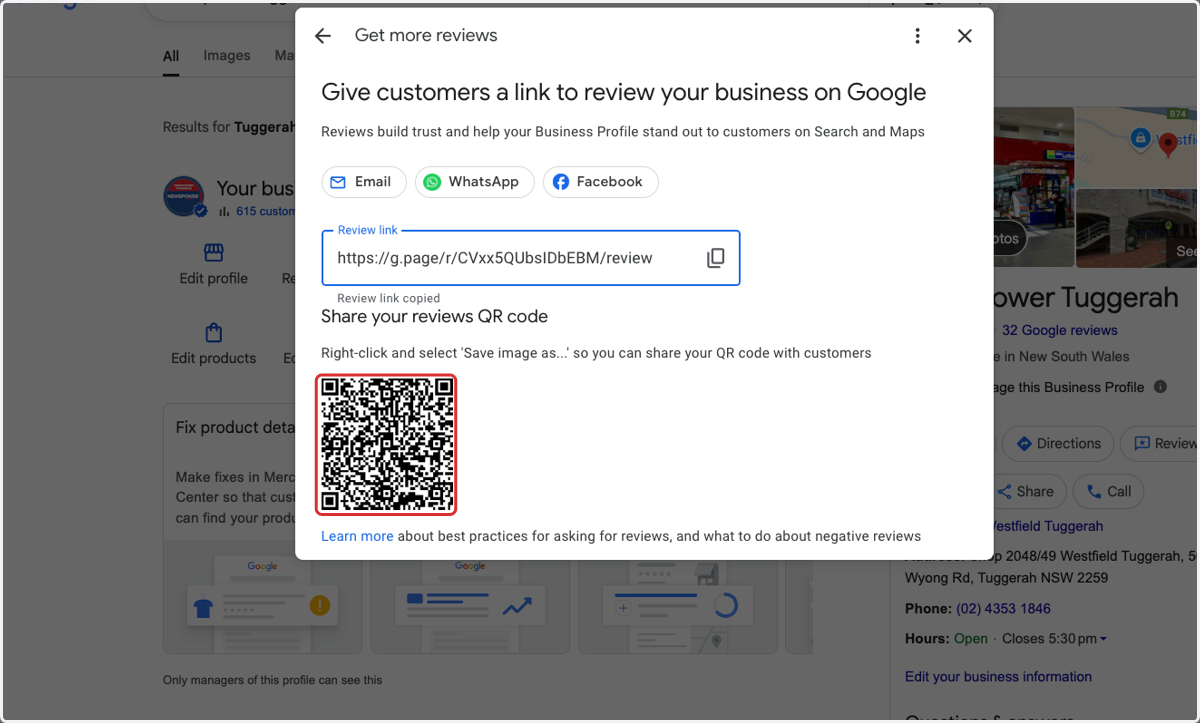Image resolution: width=1200 pixels, height=723 pixels.
Task: Copy the review link with copy icon
Action: pyautogui.click(x=715, y=258)
